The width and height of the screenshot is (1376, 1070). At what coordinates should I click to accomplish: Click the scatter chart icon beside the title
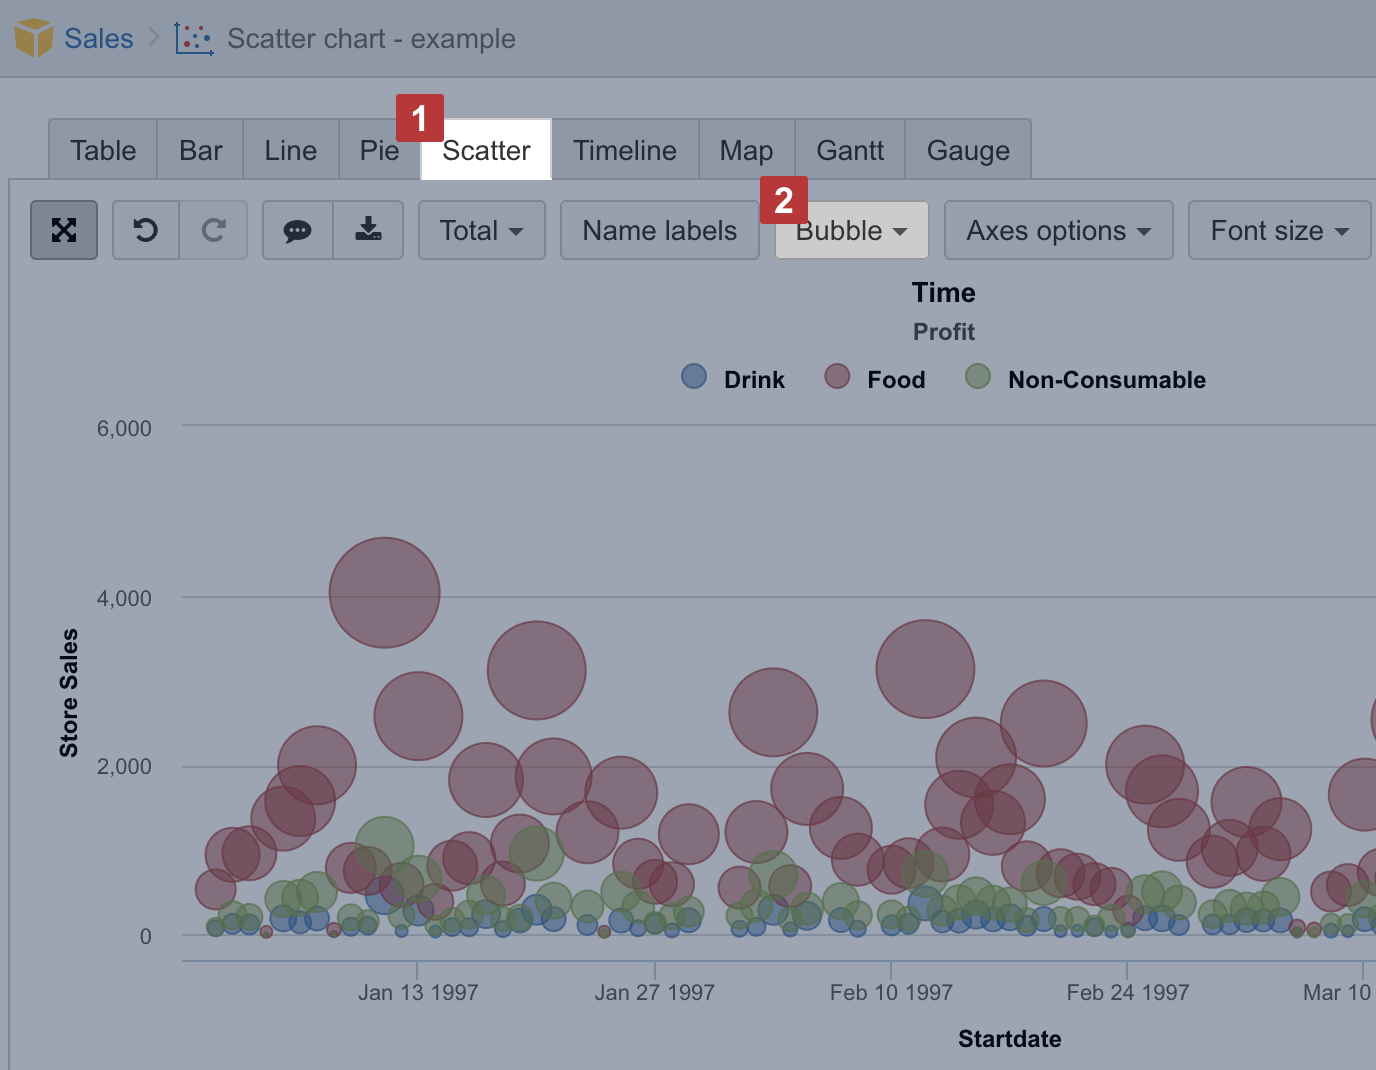(x=192, y=38)
